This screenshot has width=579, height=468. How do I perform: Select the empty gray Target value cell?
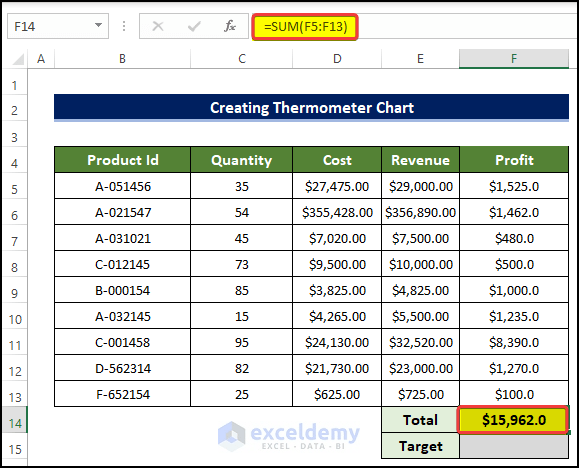click(x=514, y=446)
